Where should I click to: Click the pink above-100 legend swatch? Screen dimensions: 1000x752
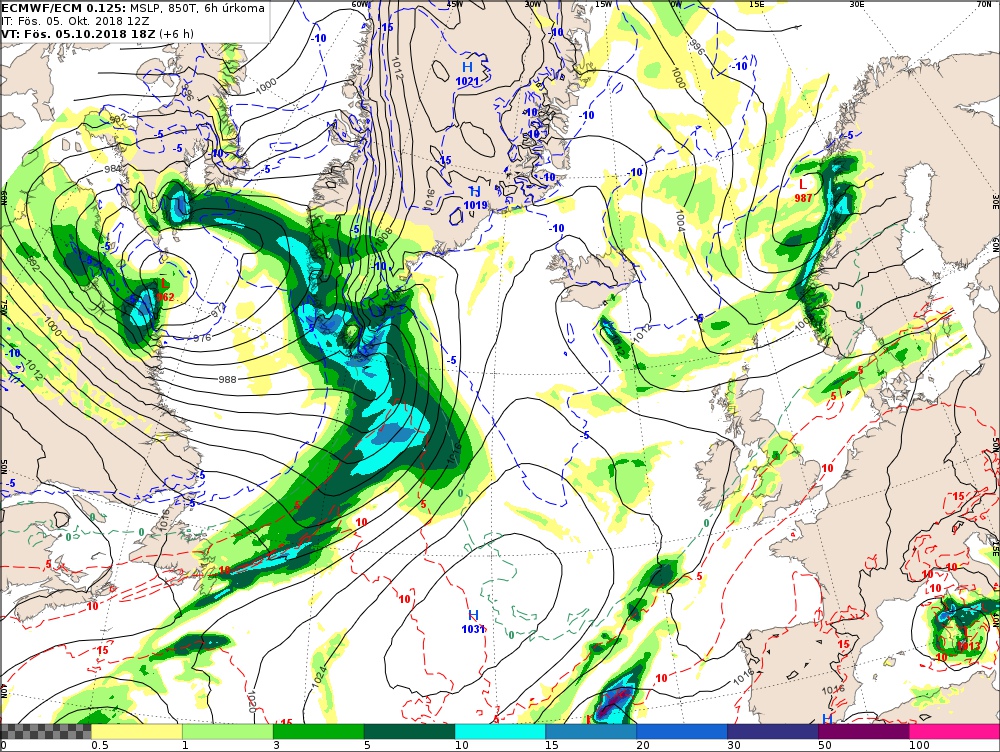tap(955, 731)
